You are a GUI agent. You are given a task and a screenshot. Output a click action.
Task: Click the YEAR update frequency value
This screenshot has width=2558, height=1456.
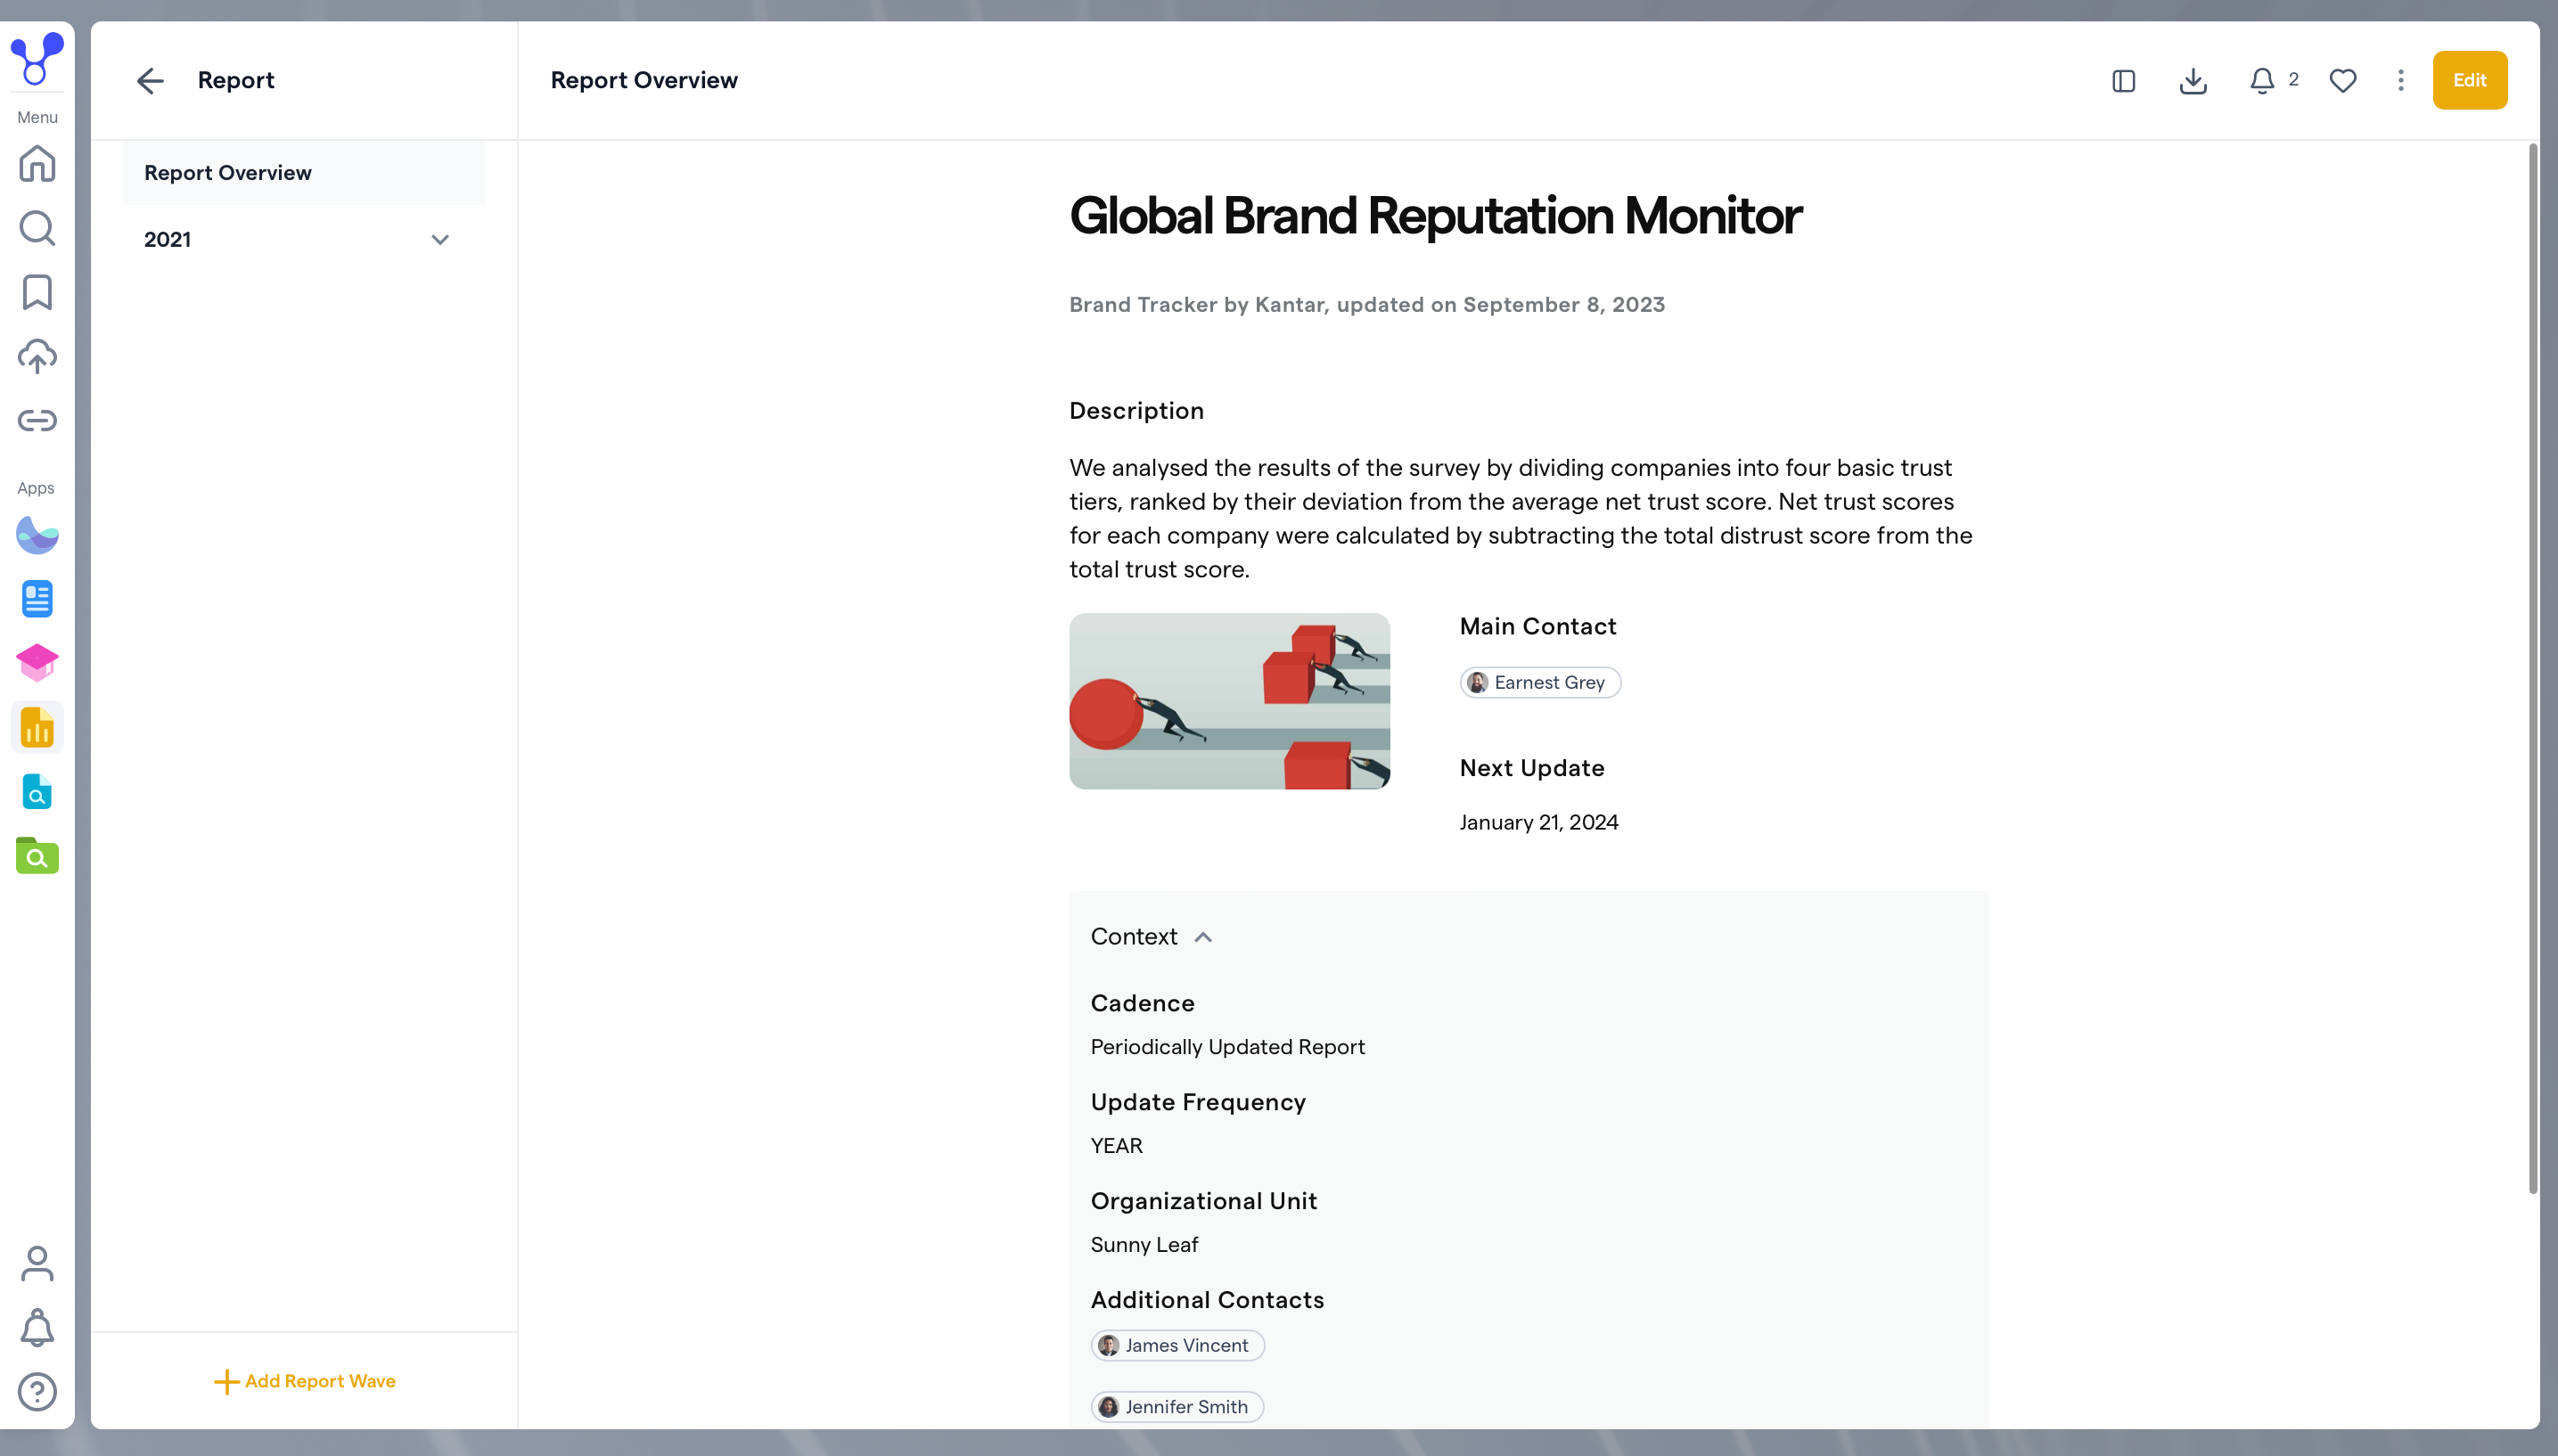pos(1116,1145)
